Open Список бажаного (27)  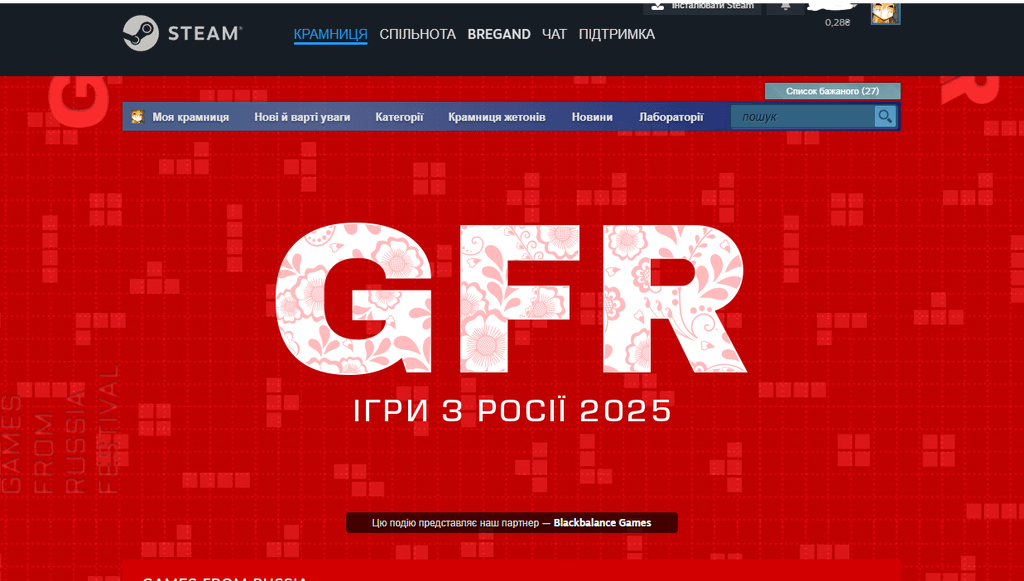pyautogui.click(x=833, y=91)
